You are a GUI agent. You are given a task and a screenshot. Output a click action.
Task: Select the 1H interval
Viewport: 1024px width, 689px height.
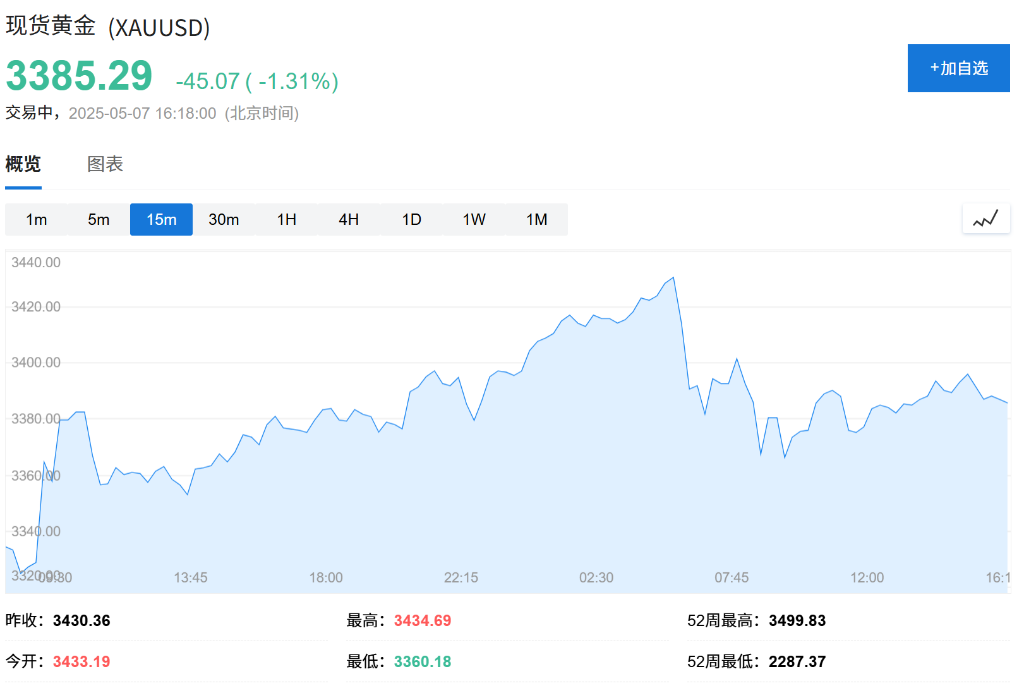286,219
